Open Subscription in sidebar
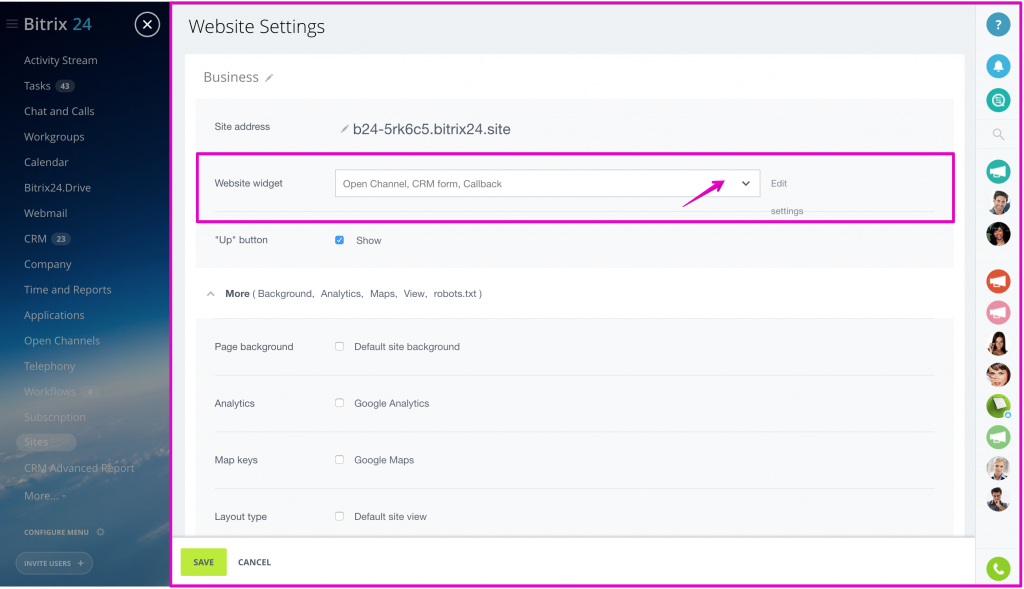Screen dimensions: 1024x589 tap(55, 417)
